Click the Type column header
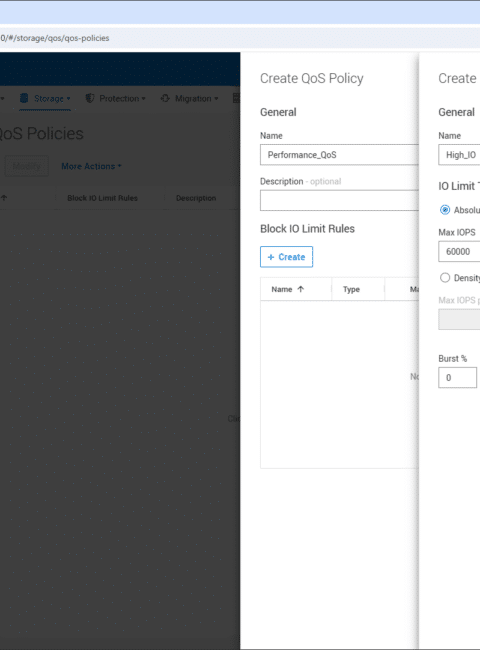This screenshot has width=480, height=650. tap(351, 289)
